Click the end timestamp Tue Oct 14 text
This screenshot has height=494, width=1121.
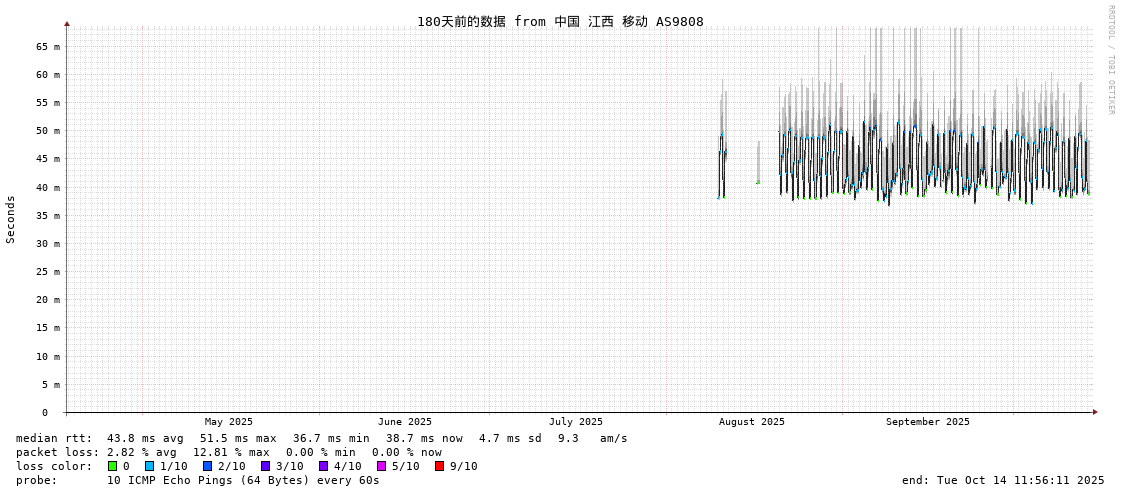pos(1003,480)
